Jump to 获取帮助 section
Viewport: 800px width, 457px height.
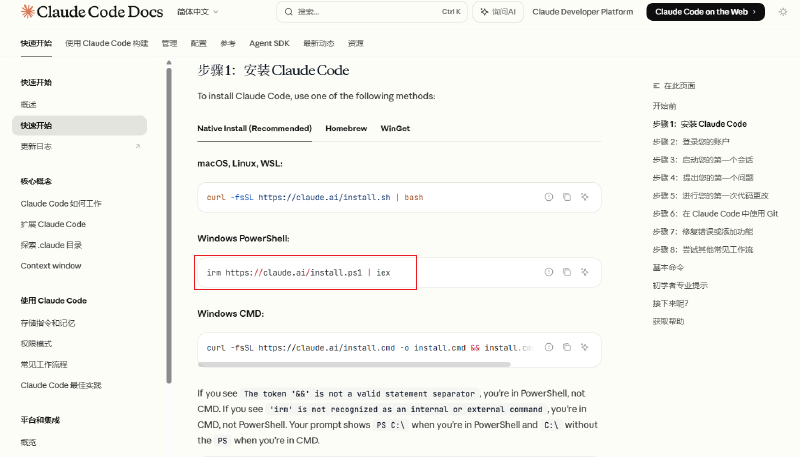[x=668, y=321]
